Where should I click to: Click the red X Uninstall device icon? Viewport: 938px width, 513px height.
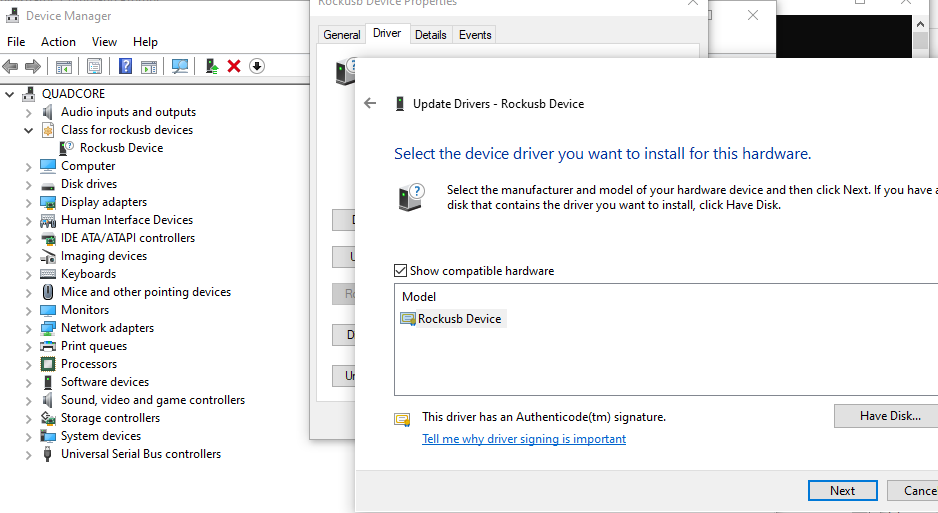tap(234, 66)
